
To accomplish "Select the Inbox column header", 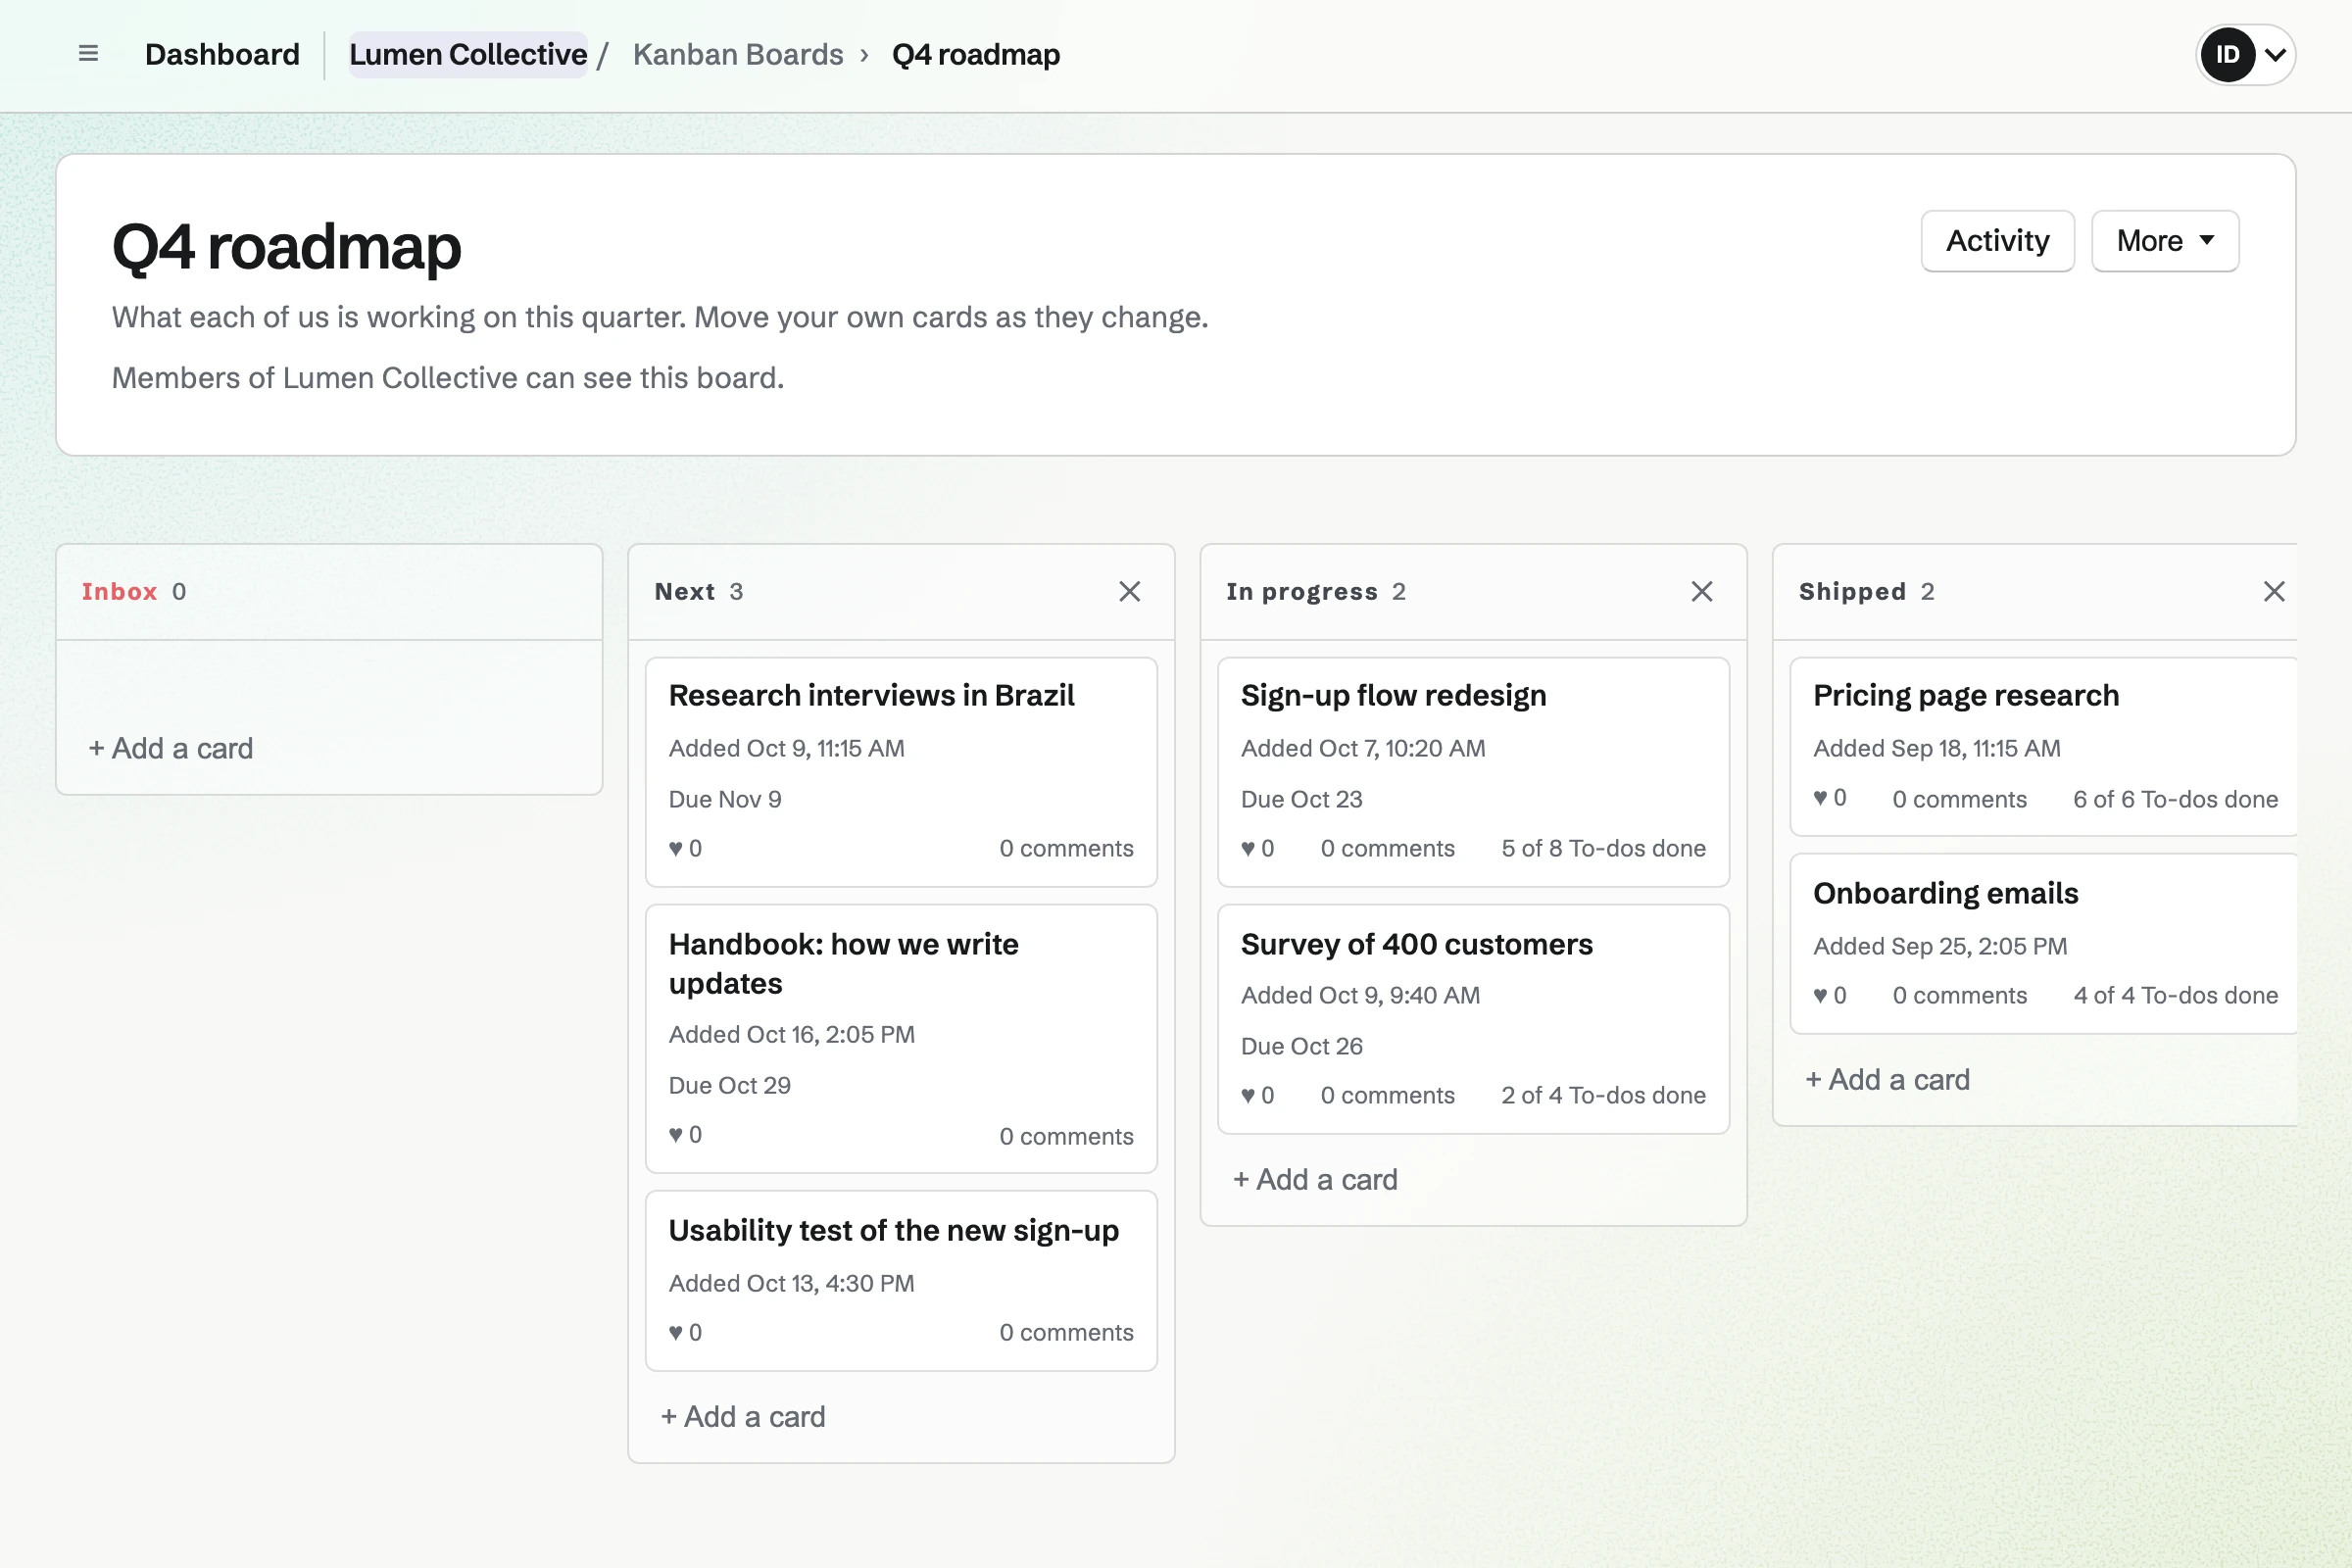I will click(119, 591).
